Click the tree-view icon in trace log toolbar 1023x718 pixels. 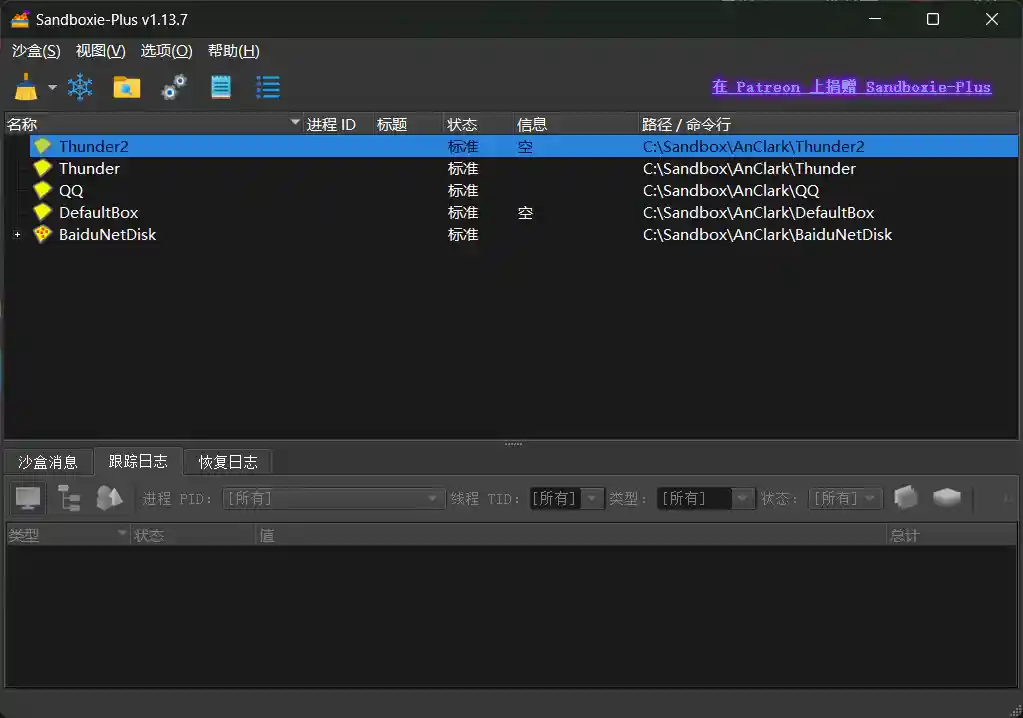[67, 498]
